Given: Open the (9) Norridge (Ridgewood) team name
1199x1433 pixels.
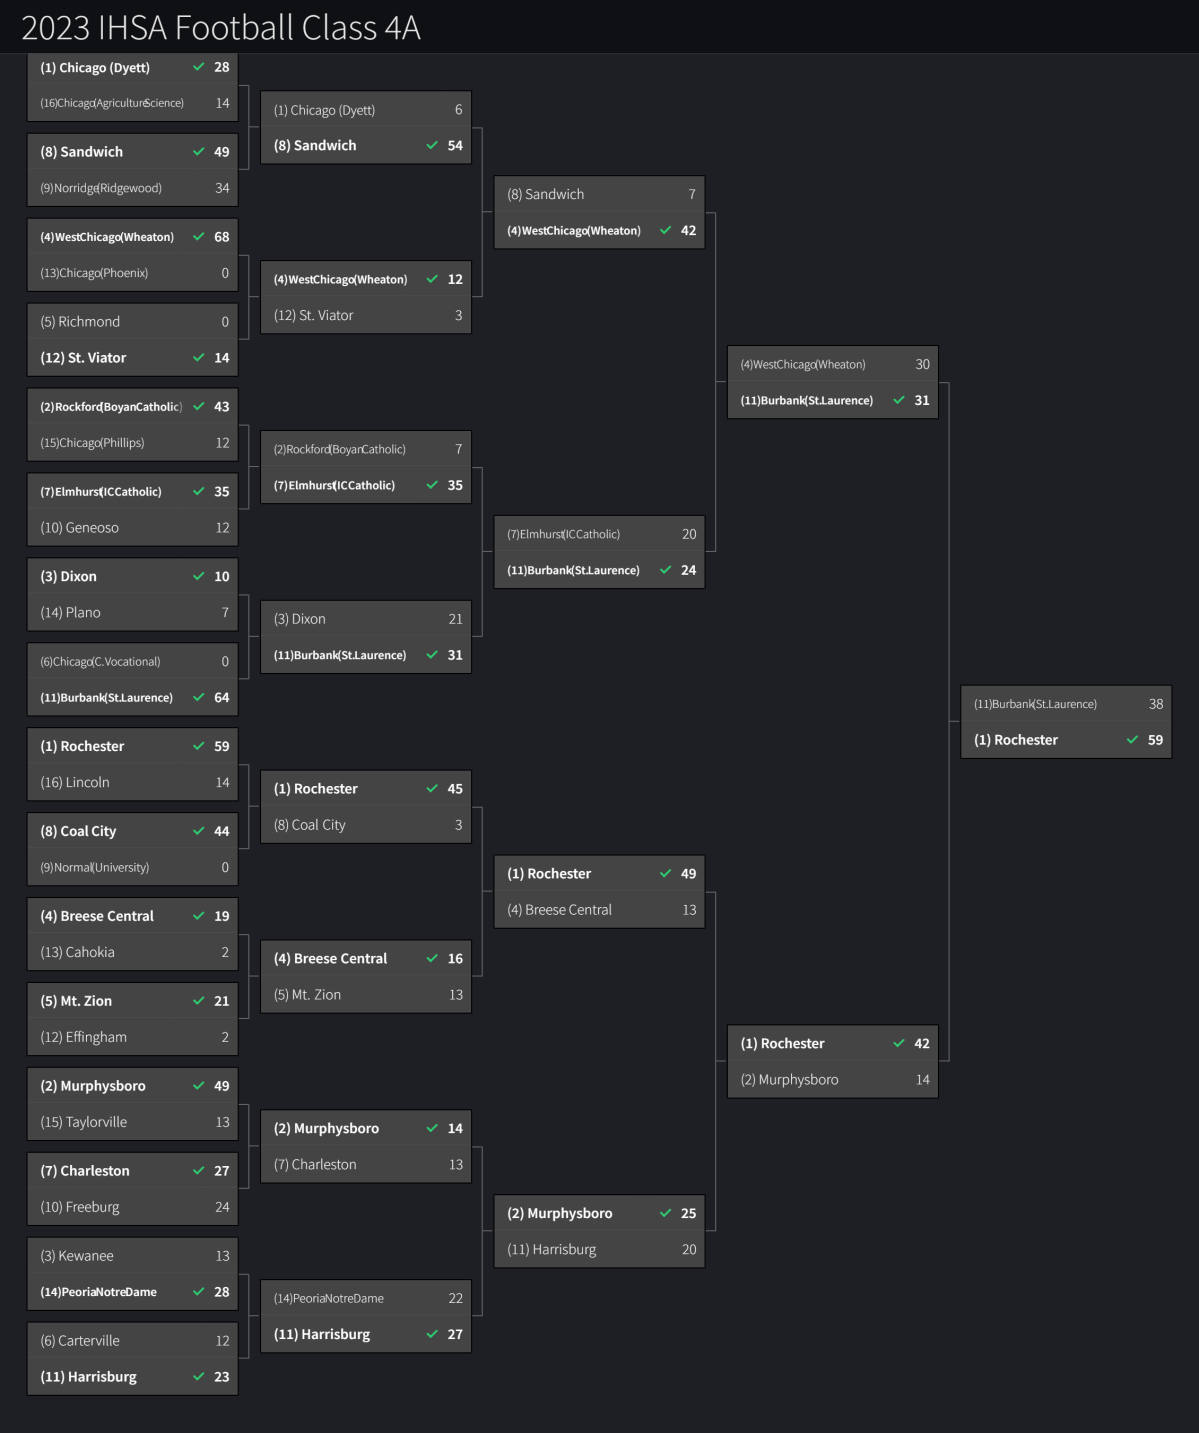Looking at the screenshot, I should (101, 188).
